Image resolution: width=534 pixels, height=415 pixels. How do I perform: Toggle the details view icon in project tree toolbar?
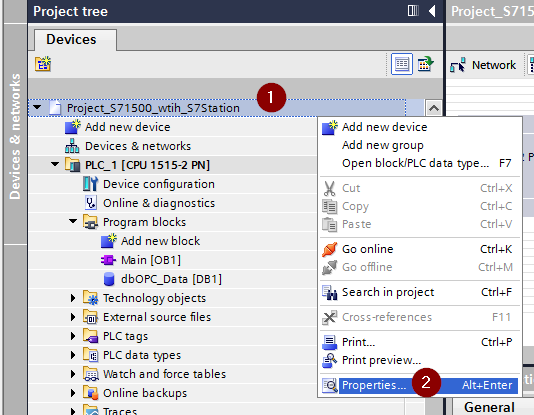pyautogui.click(x=402, y=64)
